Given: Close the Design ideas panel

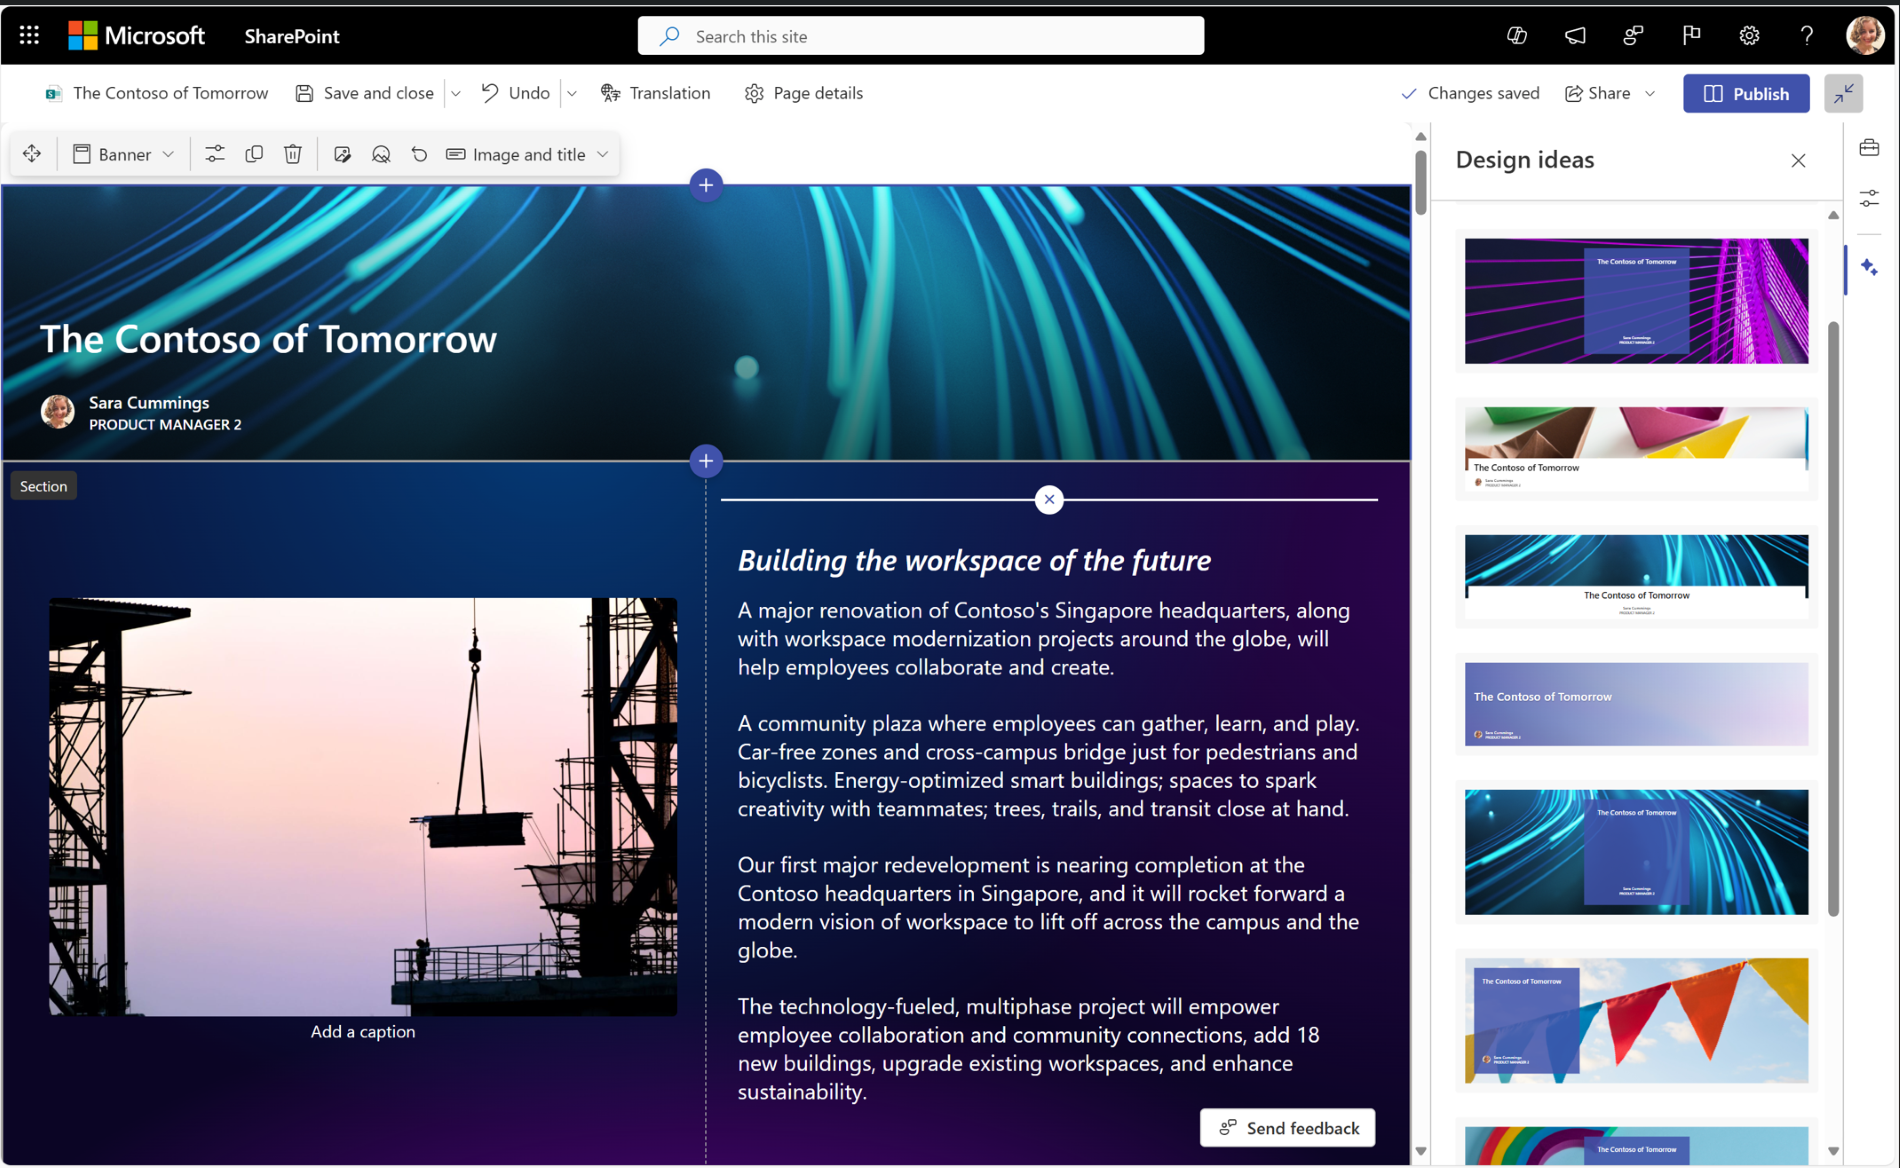Looking at the screenshot, I should click(1798, 160).
